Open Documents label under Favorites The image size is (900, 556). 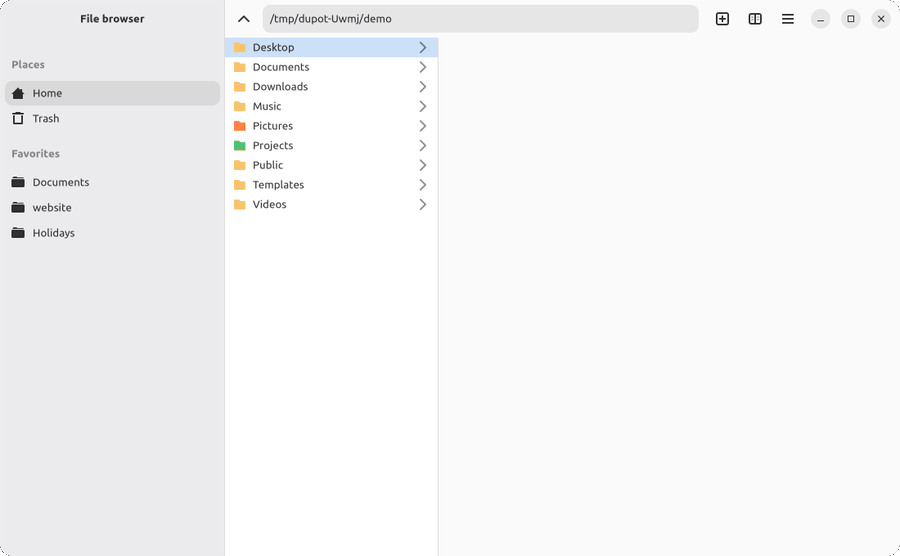(x=61, y=182)
